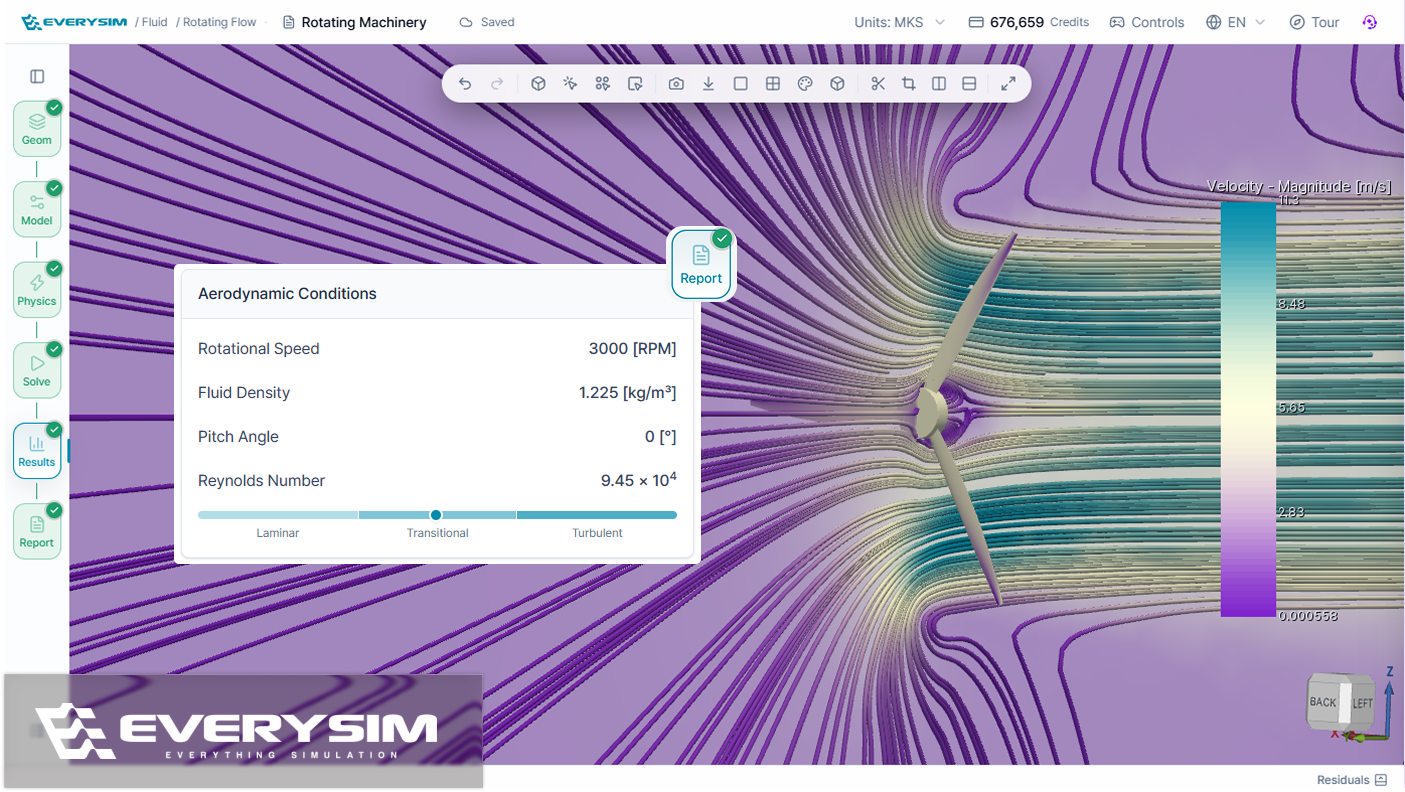Click the 1.225 [kg/m³] fluid density value
This screenshot has height=792, width=1405.
pos(628,392)
